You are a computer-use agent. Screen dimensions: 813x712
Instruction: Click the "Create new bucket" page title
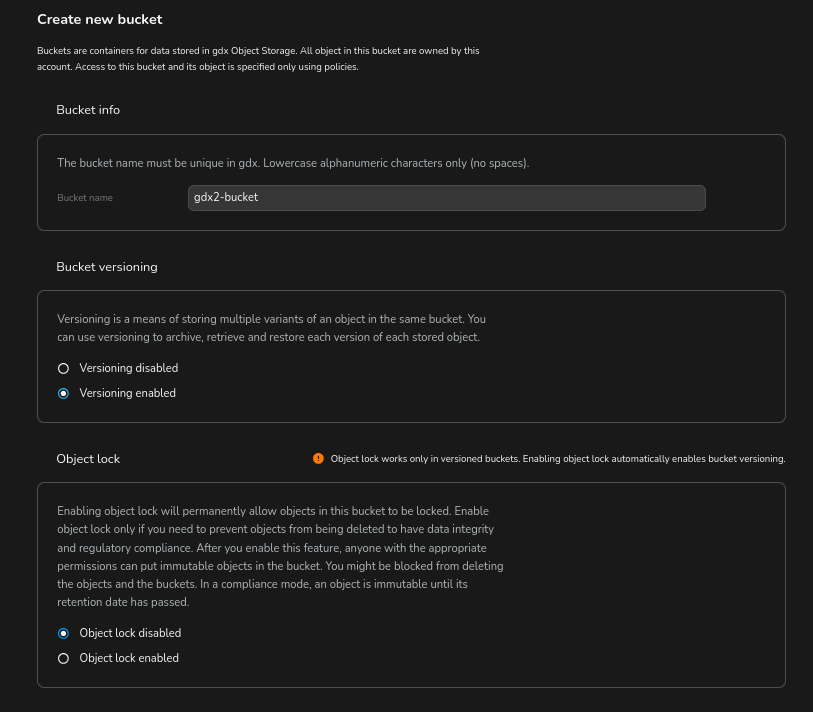(100, 19)
